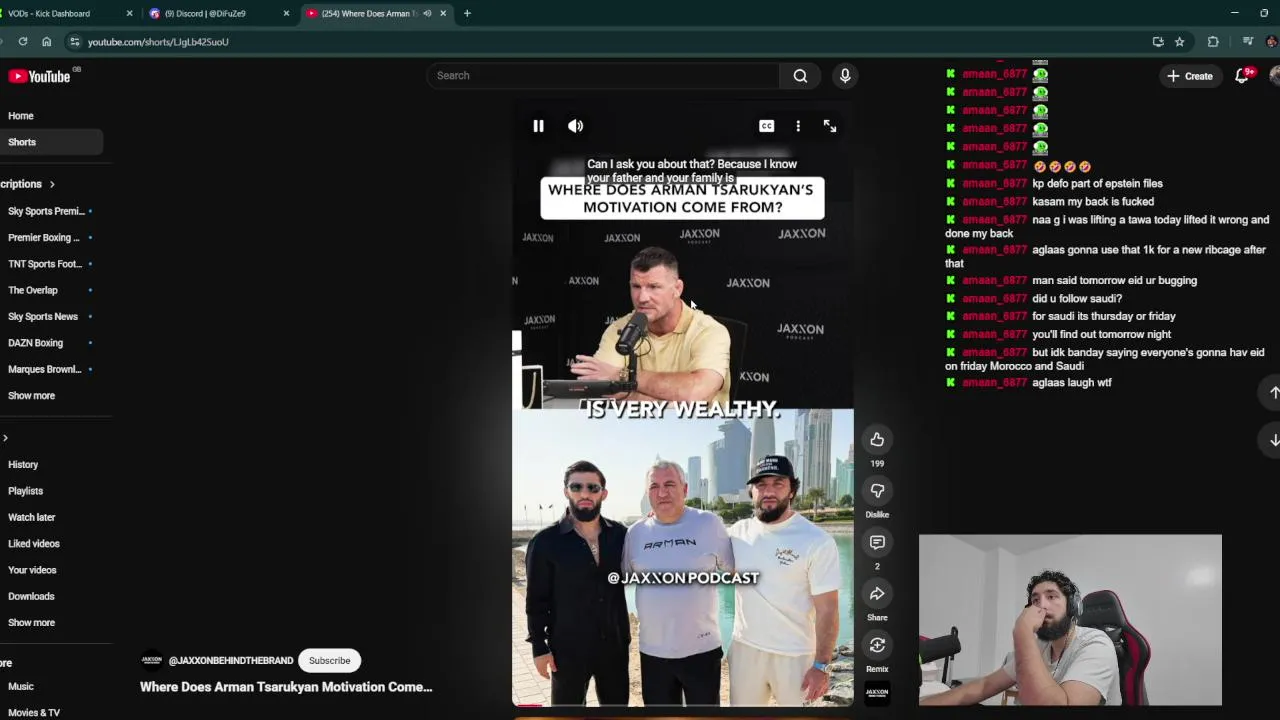Select Shorts in the sidebar
Viewport: 1280px width, 720px height.
pyautogui.click(x=50, y=142)
